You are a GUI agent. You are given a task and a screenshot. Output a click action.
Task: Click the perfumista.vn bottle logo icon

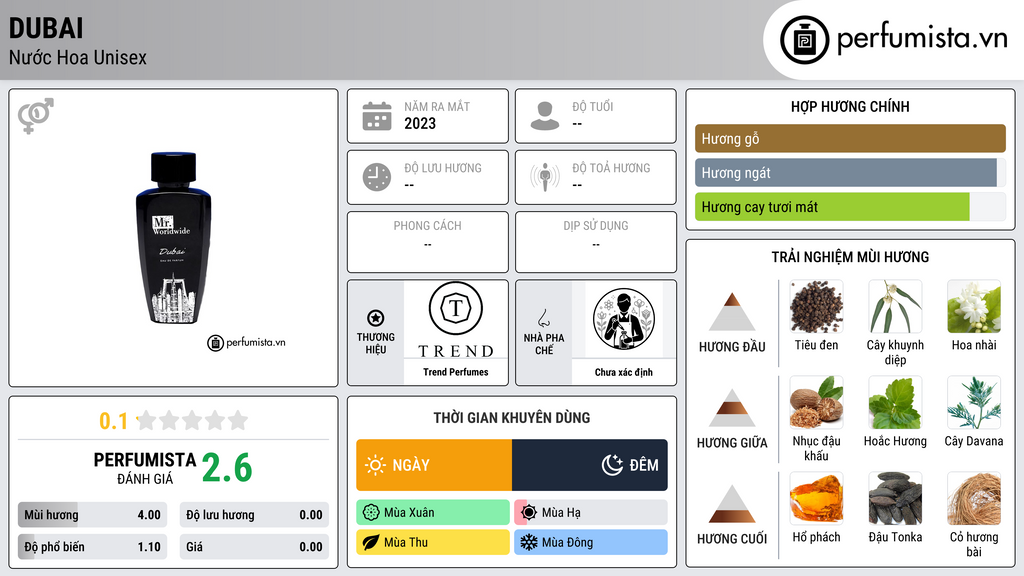804,40
